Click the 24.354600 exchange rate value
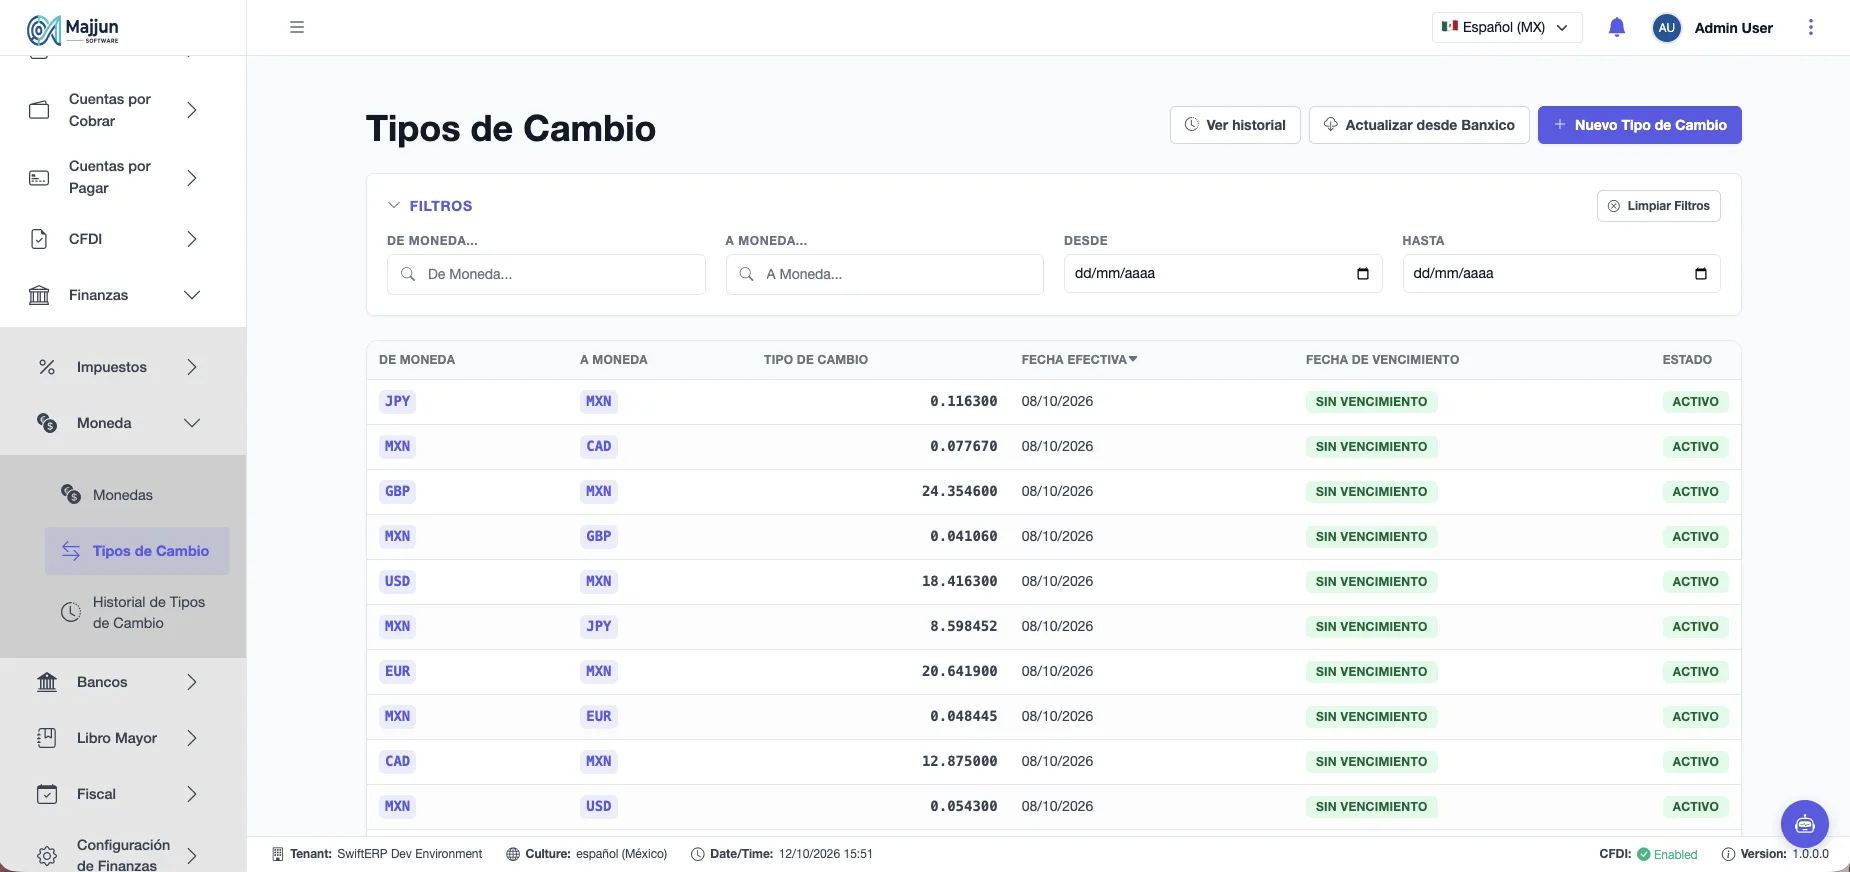Image resolution: width=1850 pixels, height=872 pixels. click(x=960, y=492)
